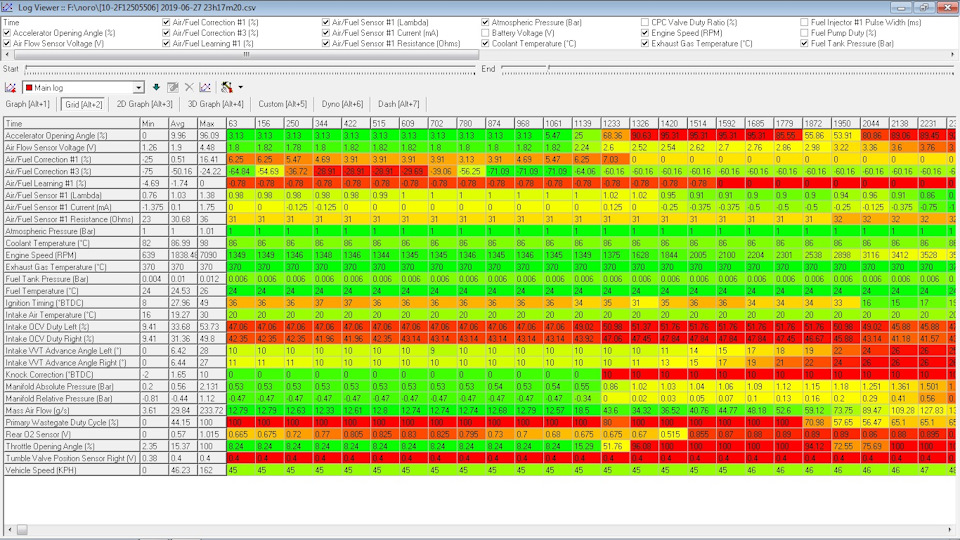Click Tumble Valve Position Sensor Right row label

coord(72,458)
